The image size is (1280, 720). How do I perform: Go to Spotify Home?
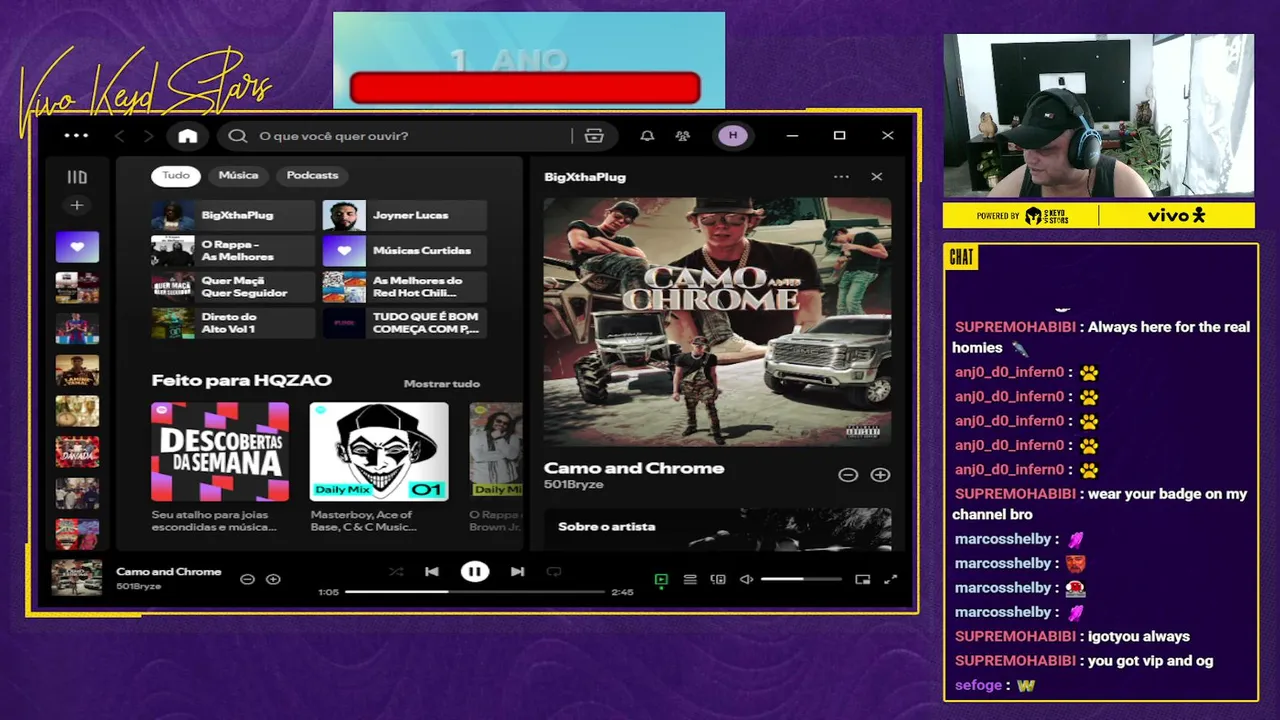pos(188,136)
